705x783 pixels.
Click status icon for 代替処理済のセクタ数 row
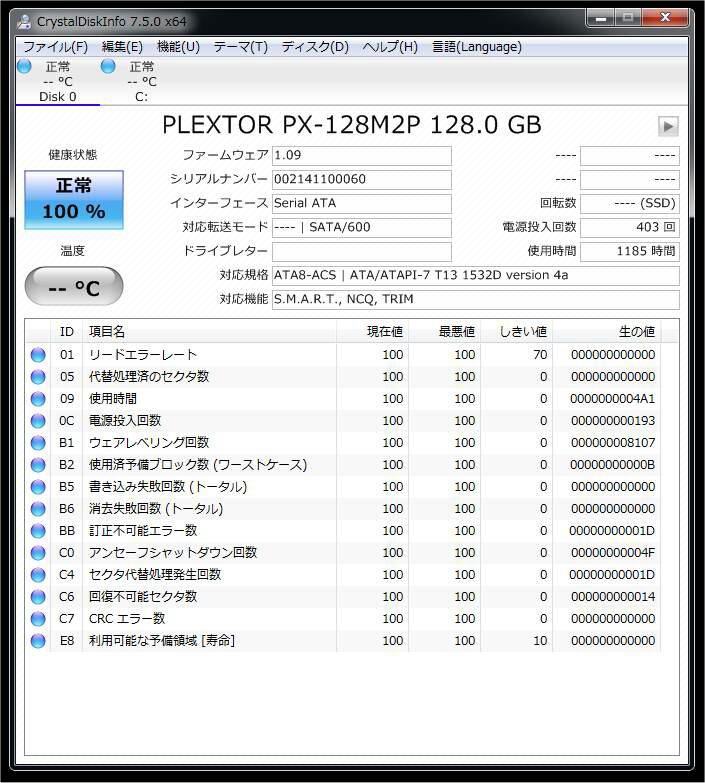pyautogui.click(x=38, y=377)
